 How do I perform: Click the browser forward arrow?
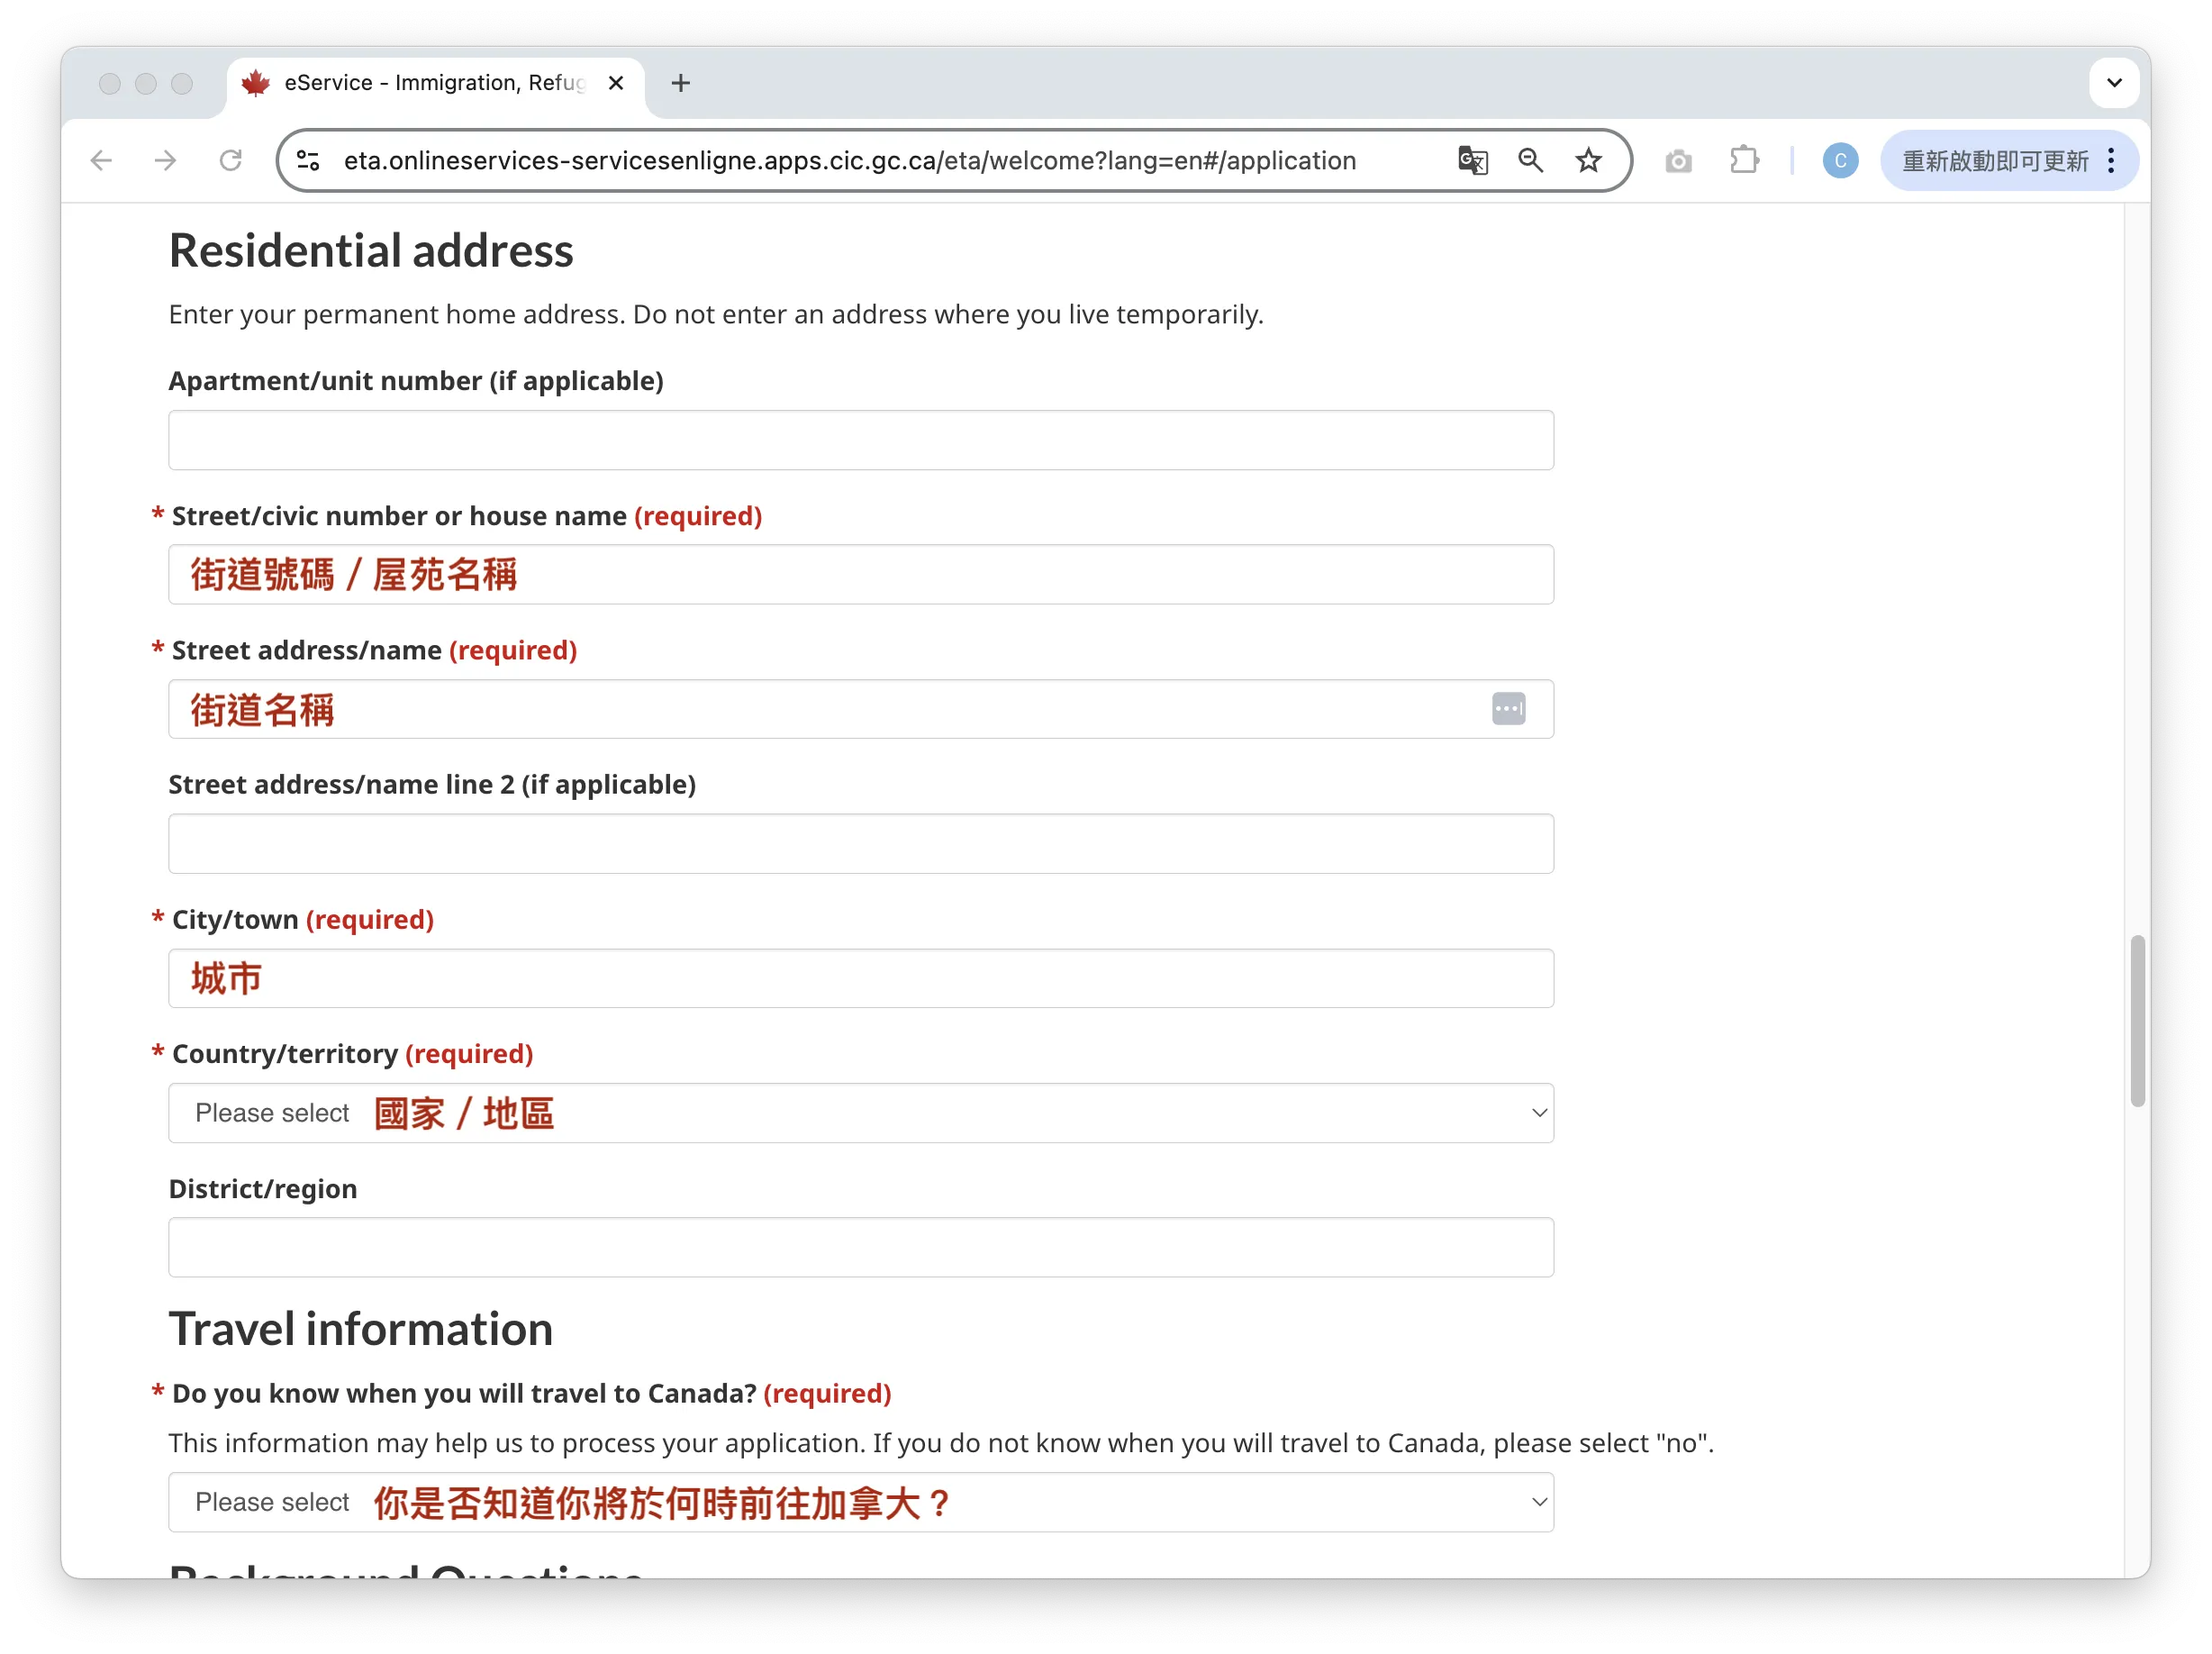pos(166,161)
